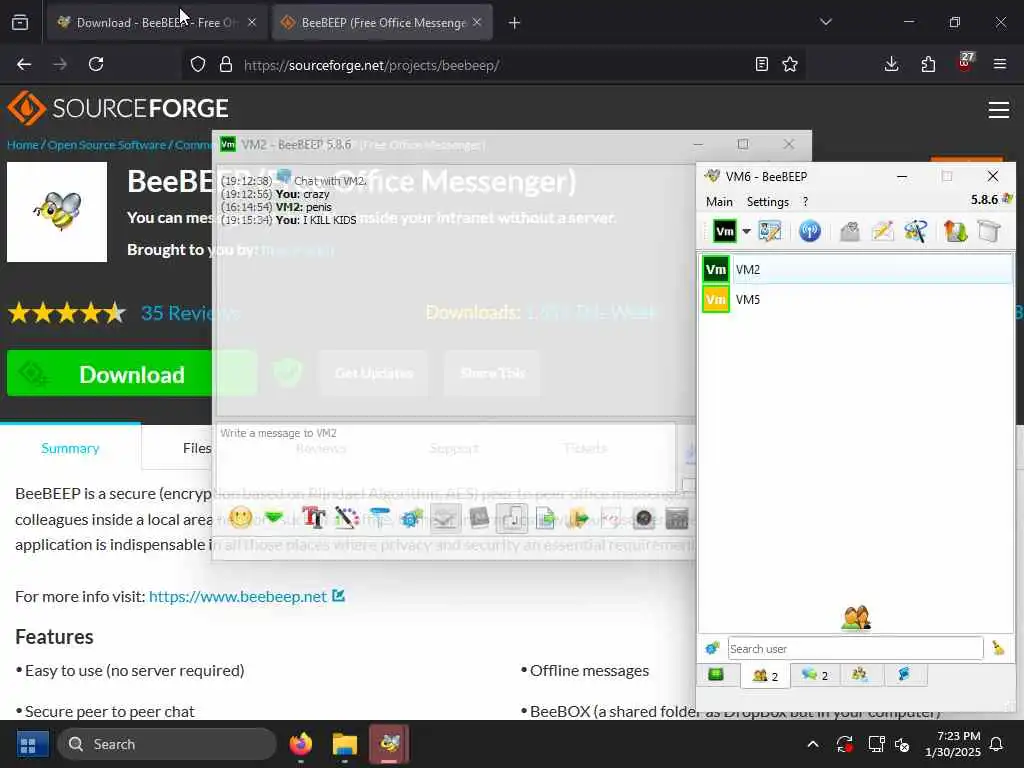Show hidden system tray icons

pos(813,744)
